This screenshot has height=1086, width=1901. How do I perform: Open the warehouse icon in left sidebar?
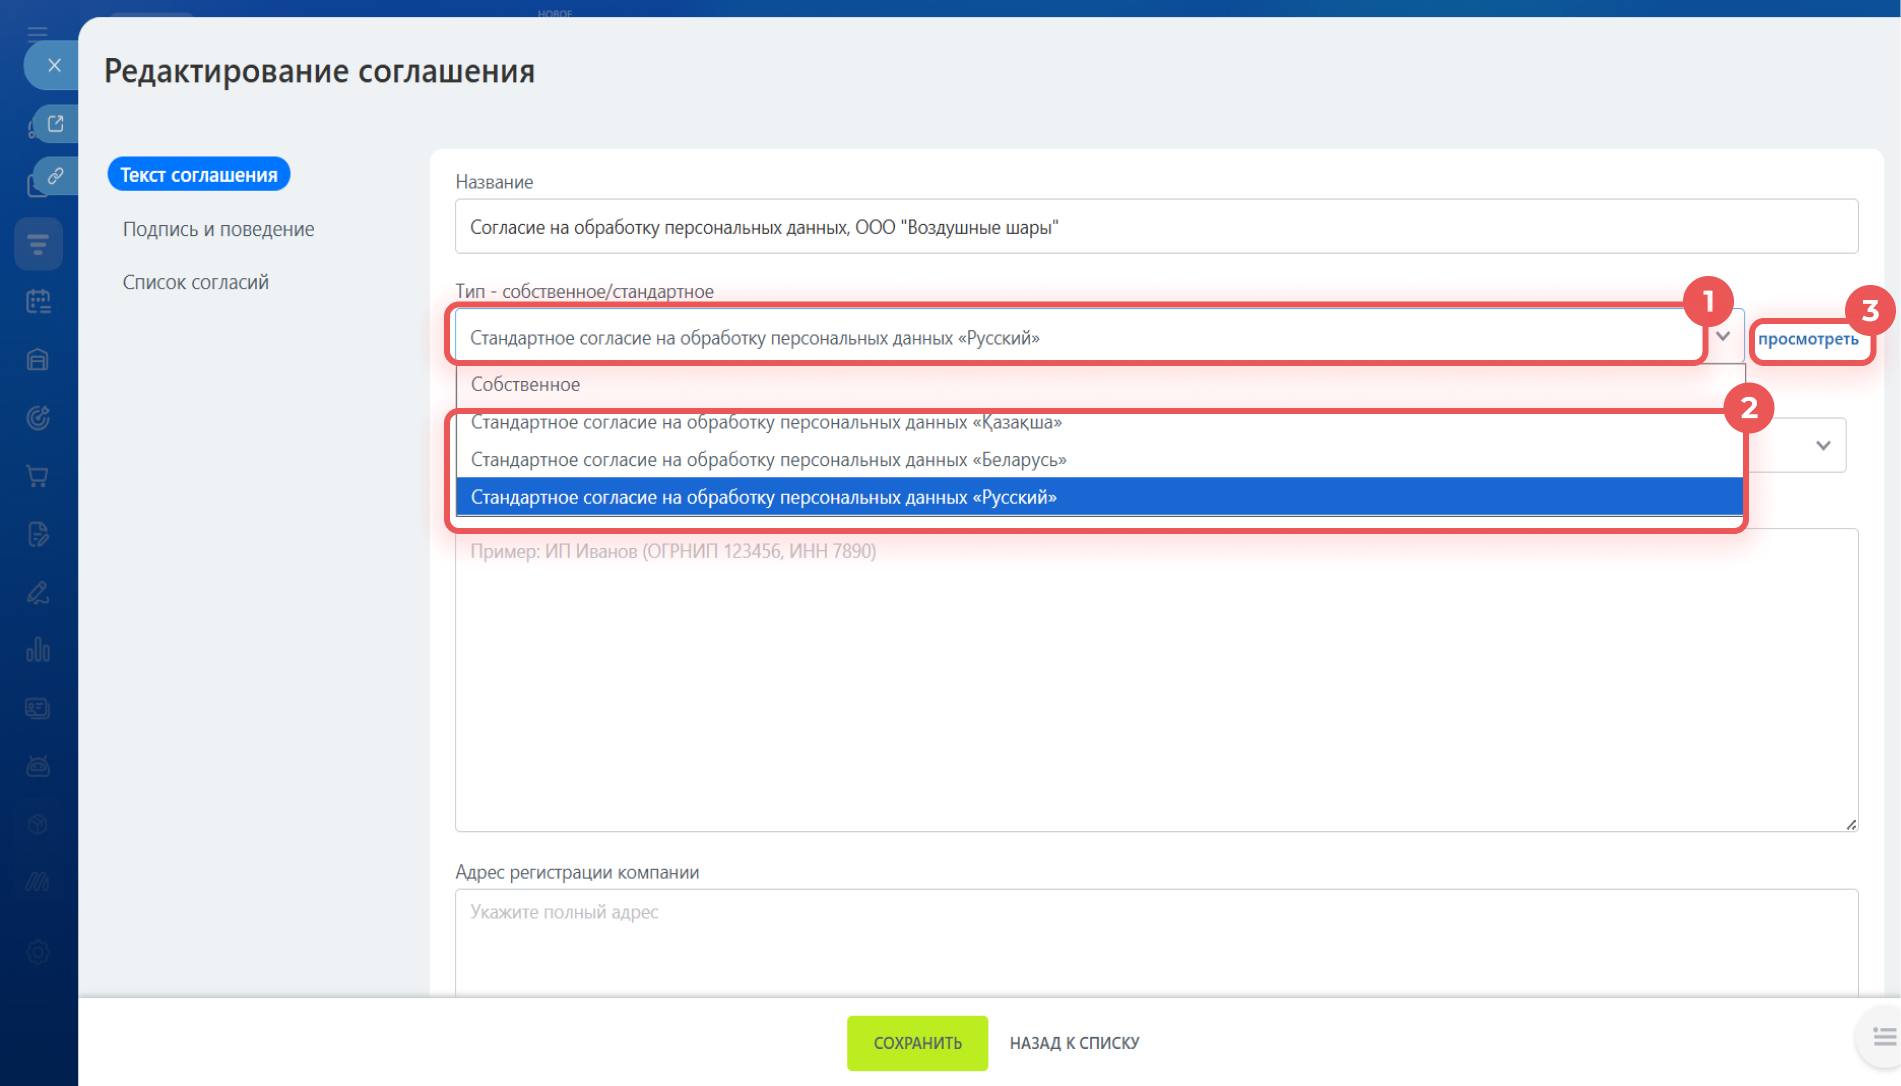[38, 360]
